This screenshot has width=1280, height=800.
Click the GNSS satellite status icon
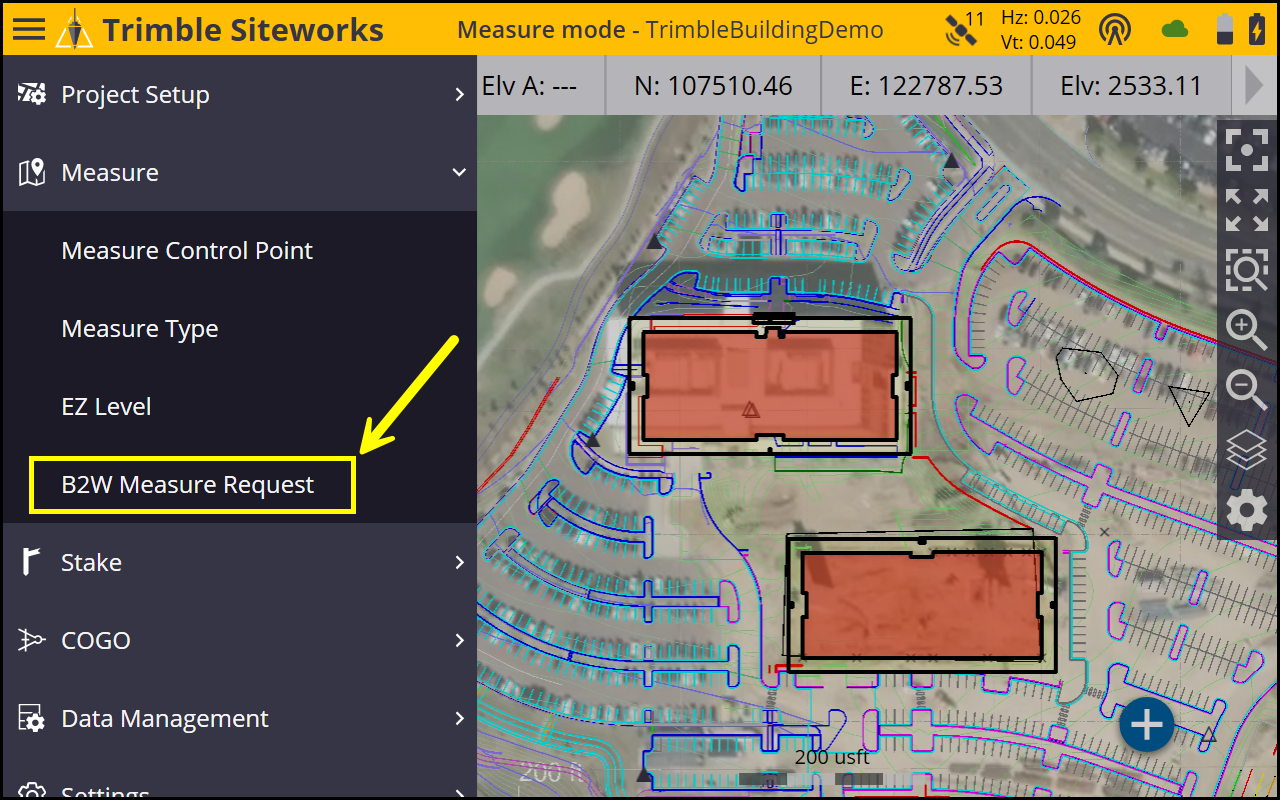point(963,29)
